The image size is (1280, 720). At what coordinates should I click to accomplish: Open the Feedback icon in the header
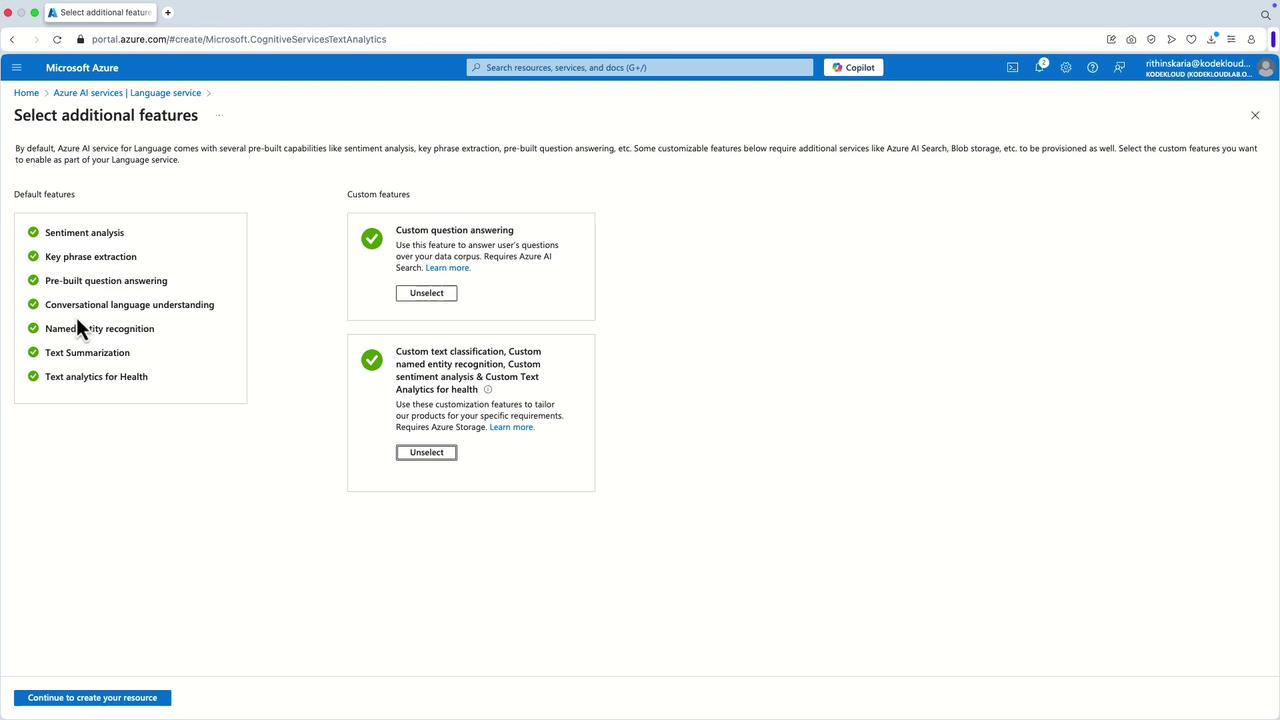1119,67
